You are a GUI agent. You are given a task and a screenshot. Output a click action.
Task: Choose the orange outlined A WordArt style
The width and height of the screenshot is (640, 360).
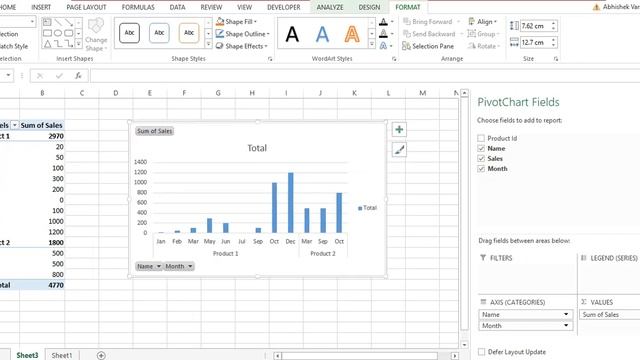tap(352, 34)
